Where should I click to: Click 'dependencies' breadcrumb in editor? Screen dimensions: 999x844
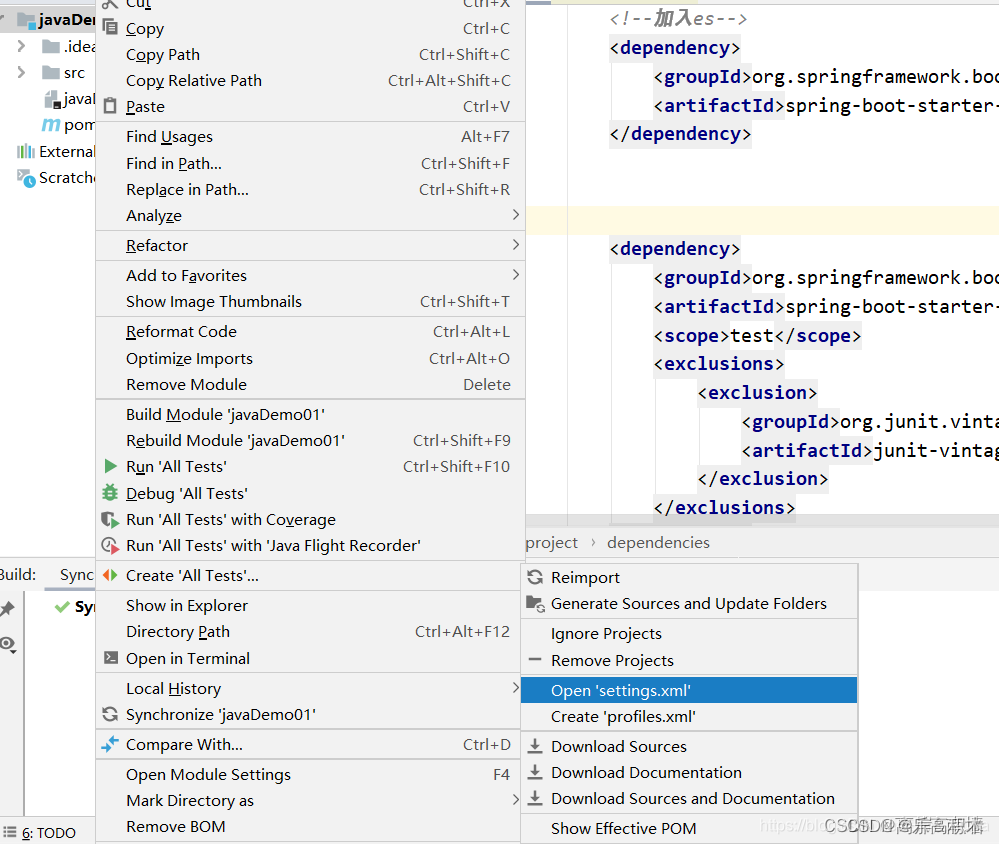pos(658,543)
